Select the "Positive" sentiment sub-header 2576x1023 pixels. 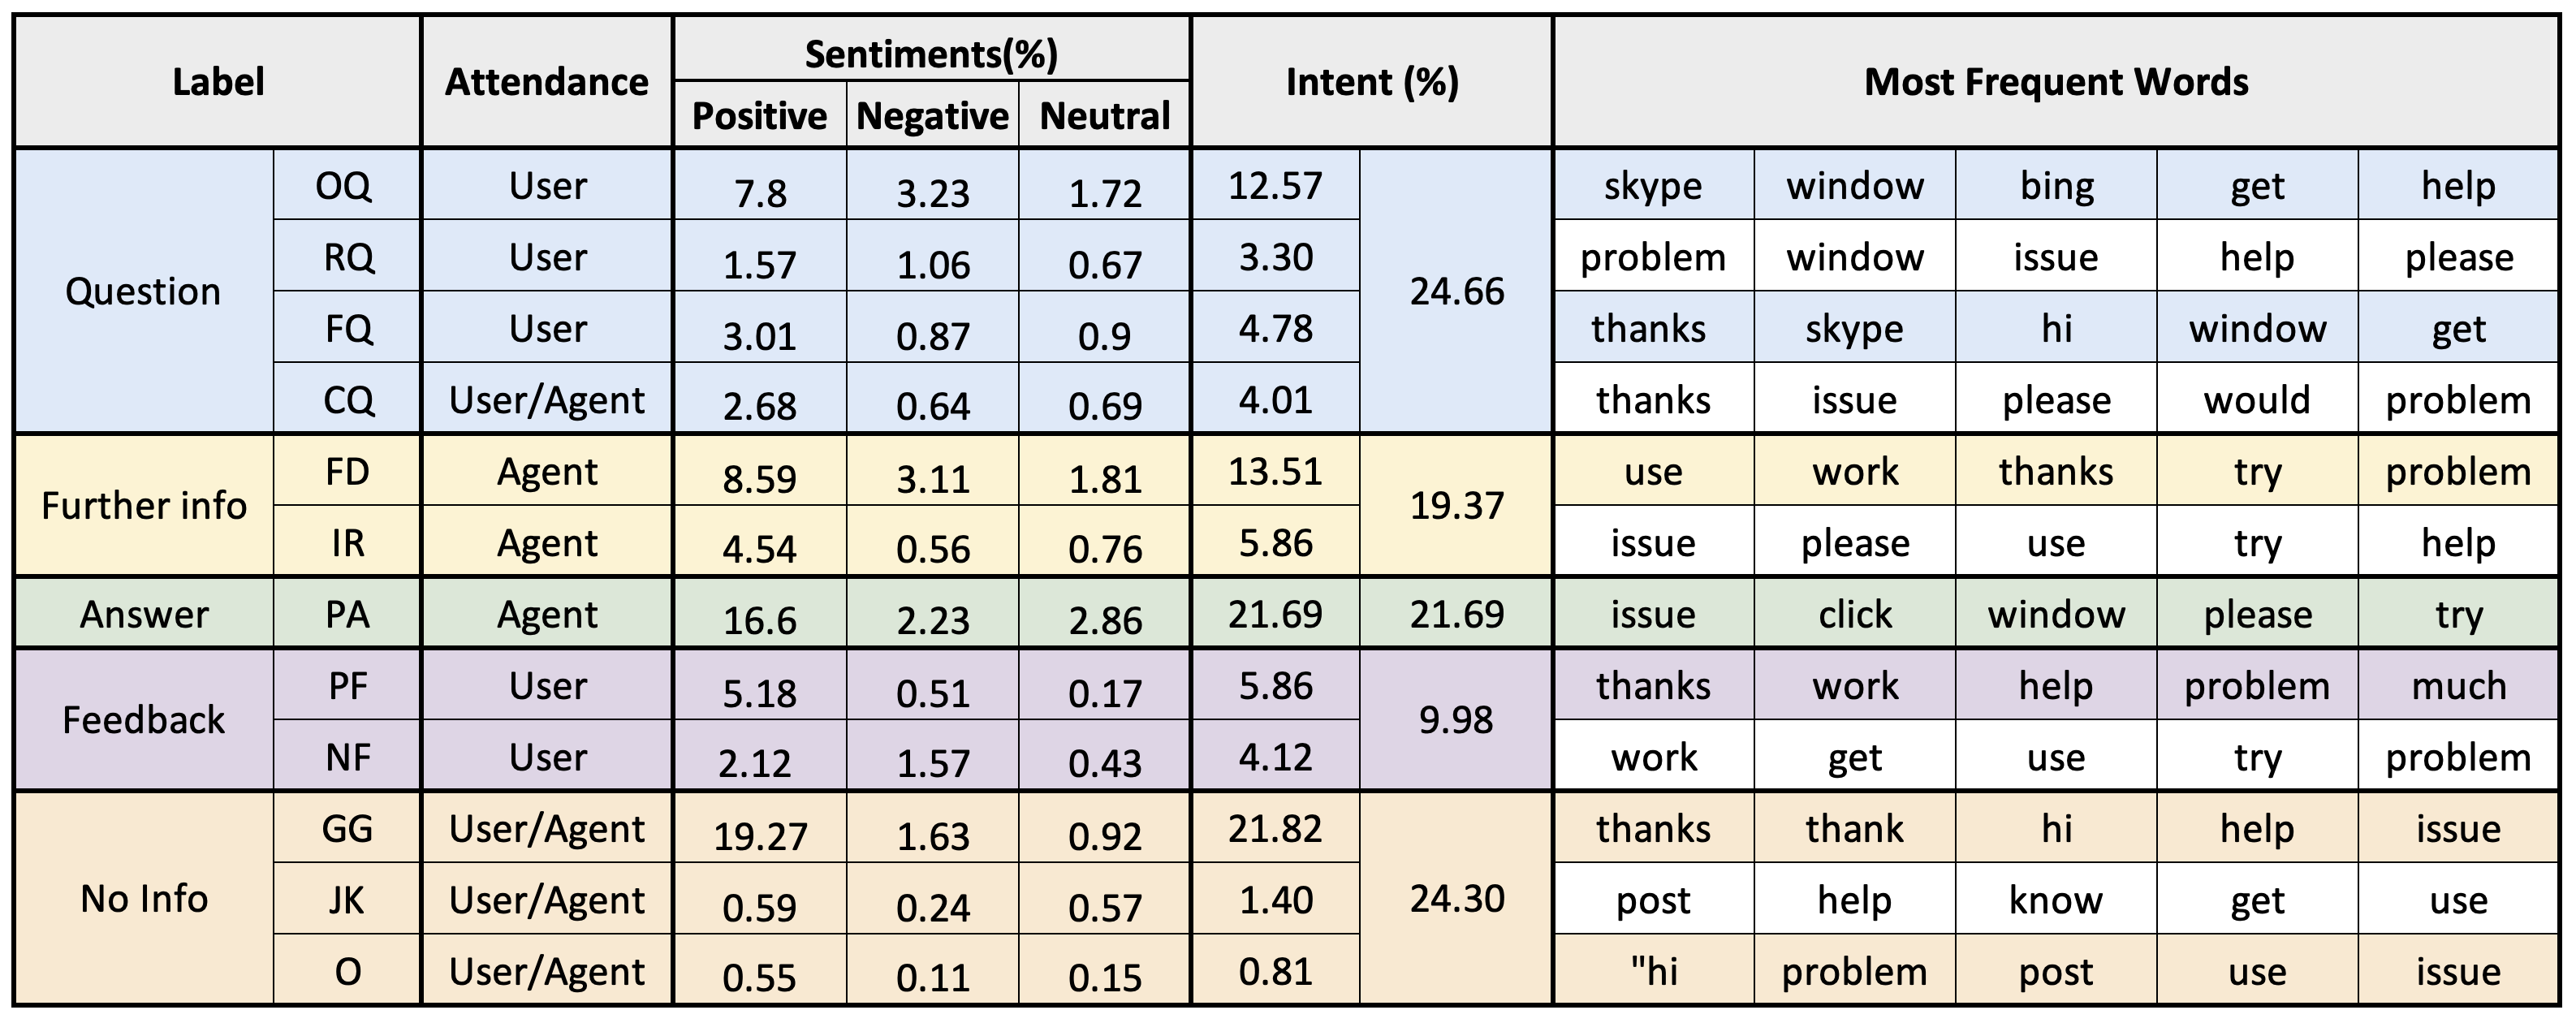(760, 116)
